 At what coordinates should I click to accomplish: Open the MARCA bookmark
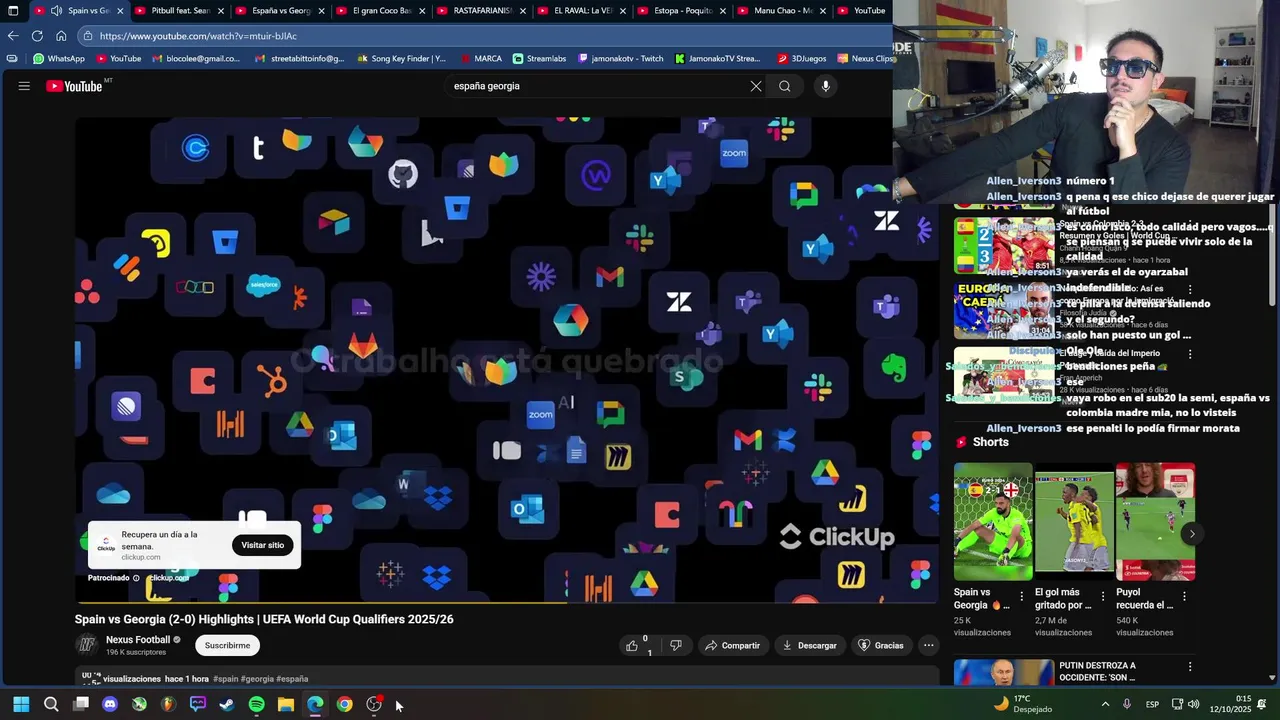point(480,59)
